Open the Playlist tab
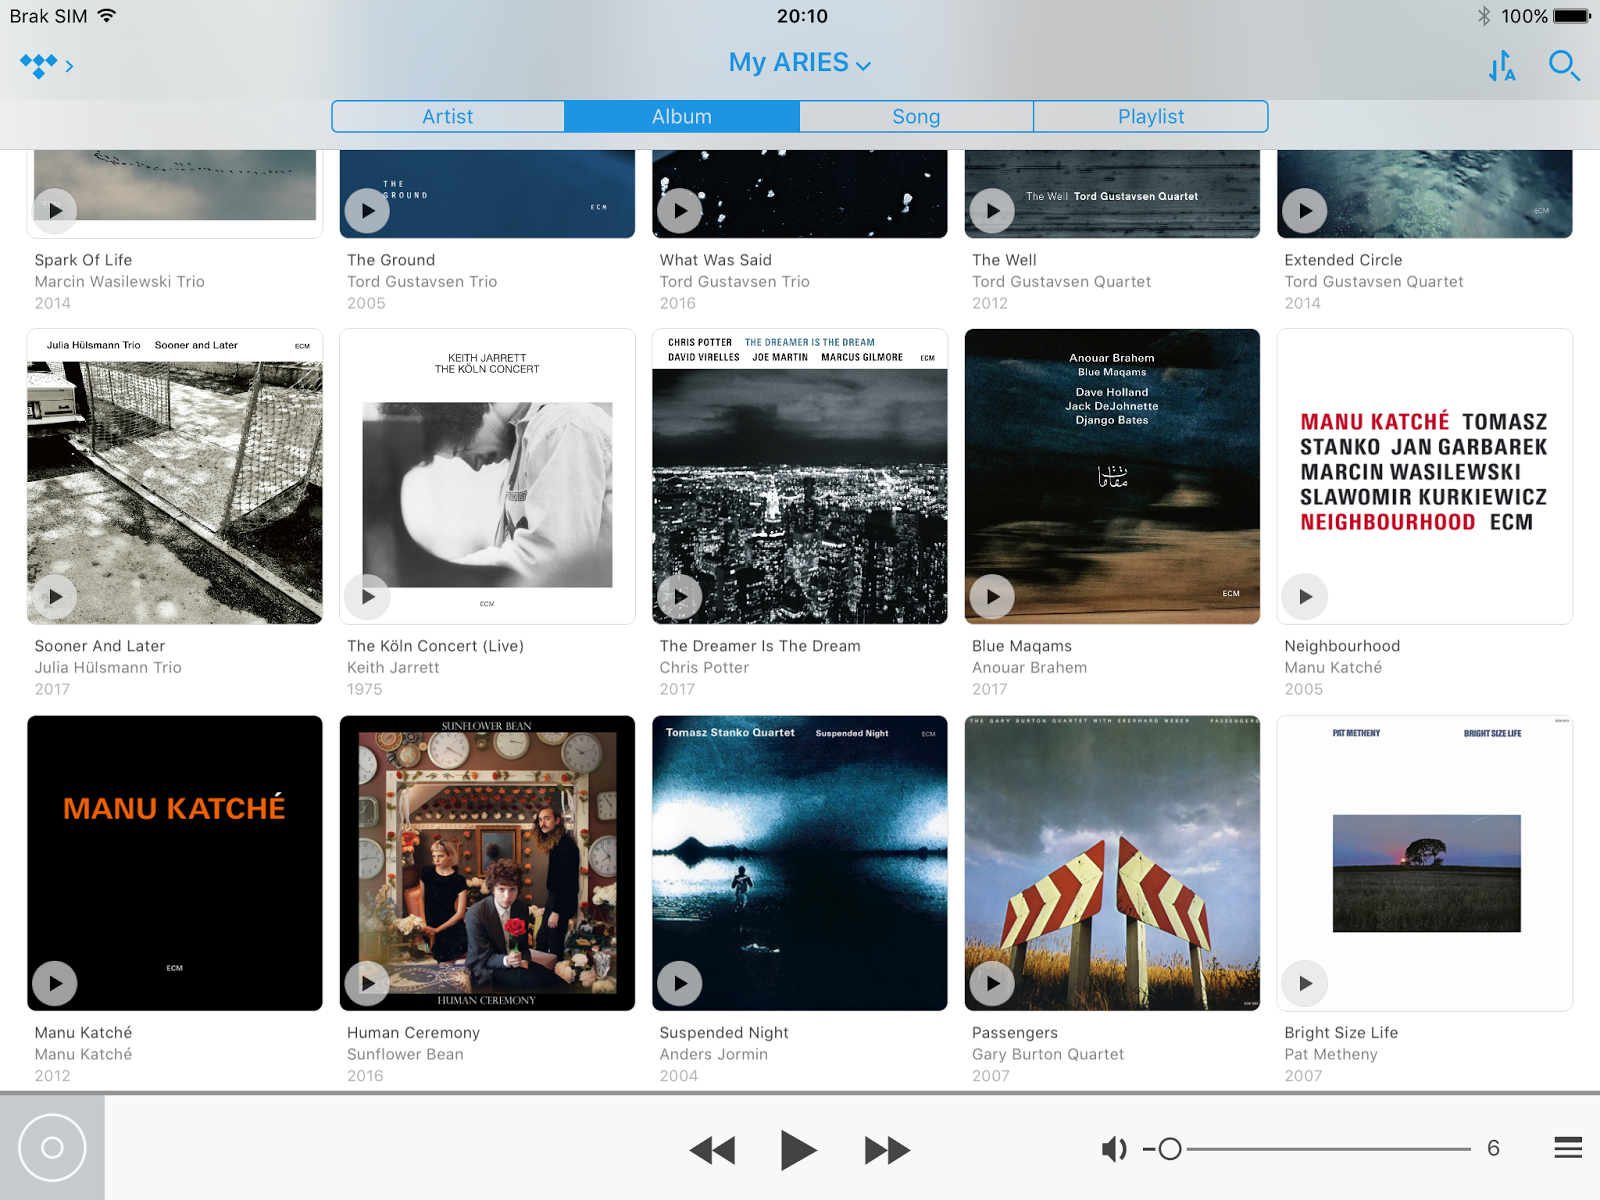The height and width of the screenshot is (1200, 1600). [x=1151, y=116]
